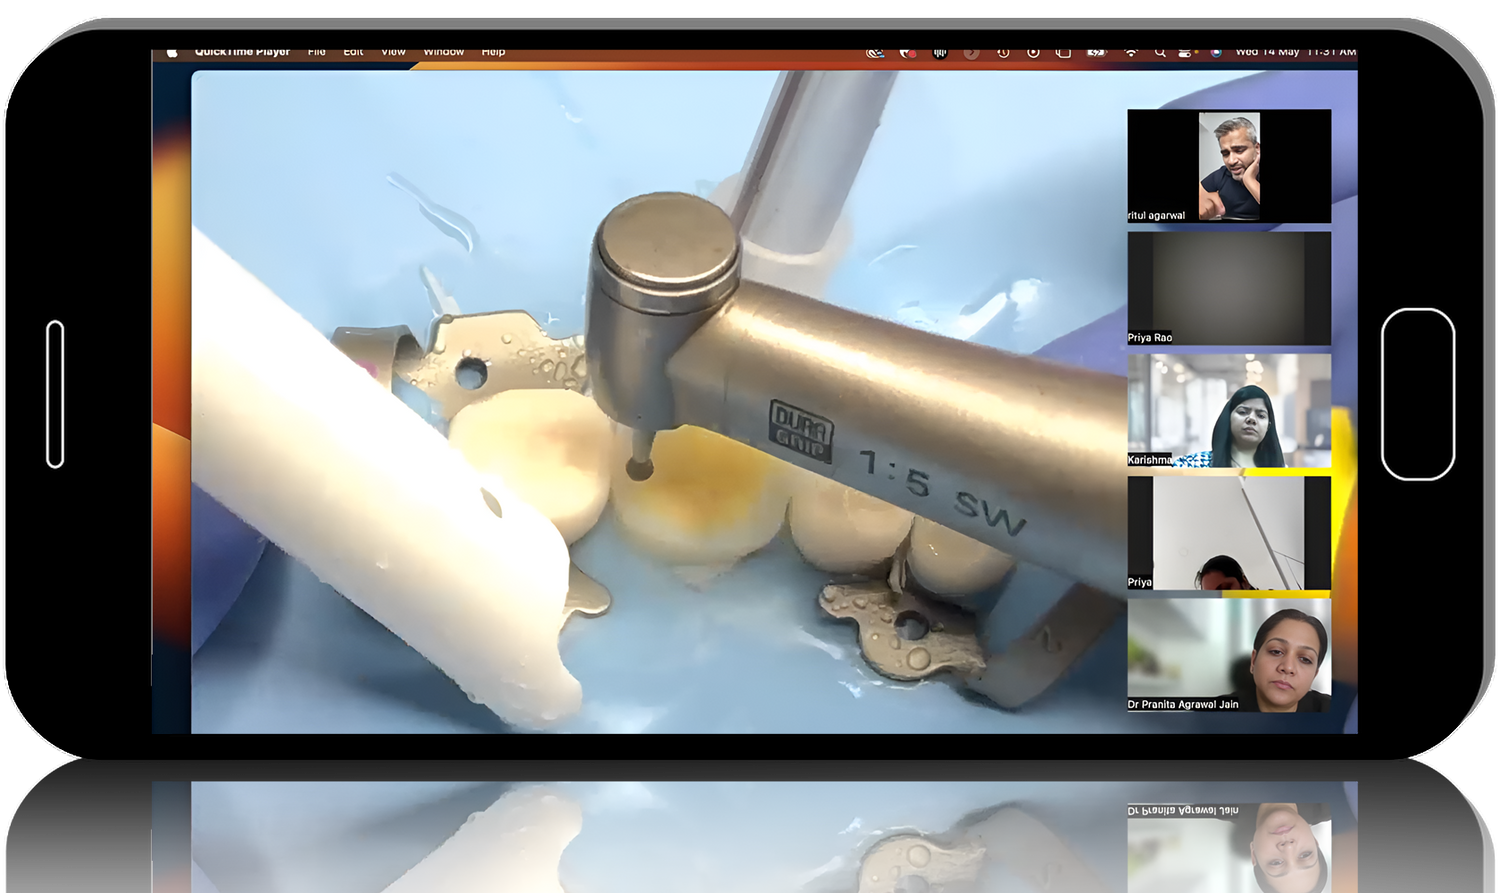Select Priya Rao's dark video tile

(x=1229, y=288)
